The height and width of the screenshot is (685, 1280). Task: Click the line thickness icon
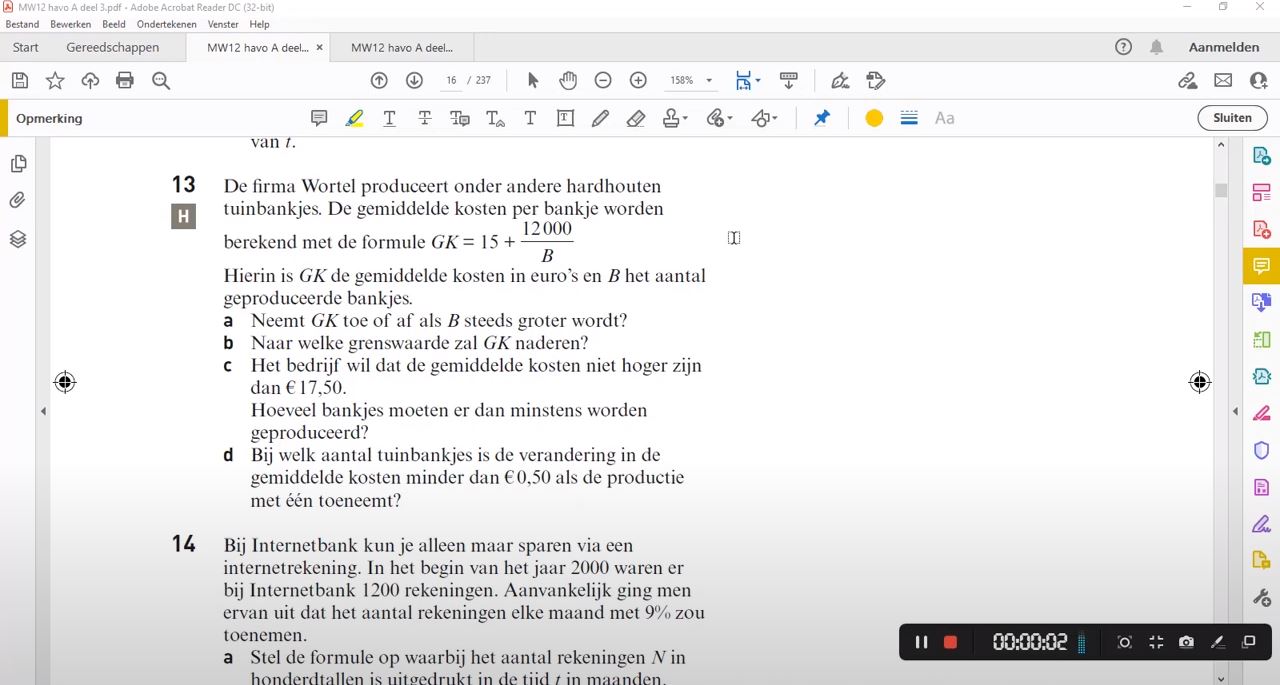coord(909,118)
